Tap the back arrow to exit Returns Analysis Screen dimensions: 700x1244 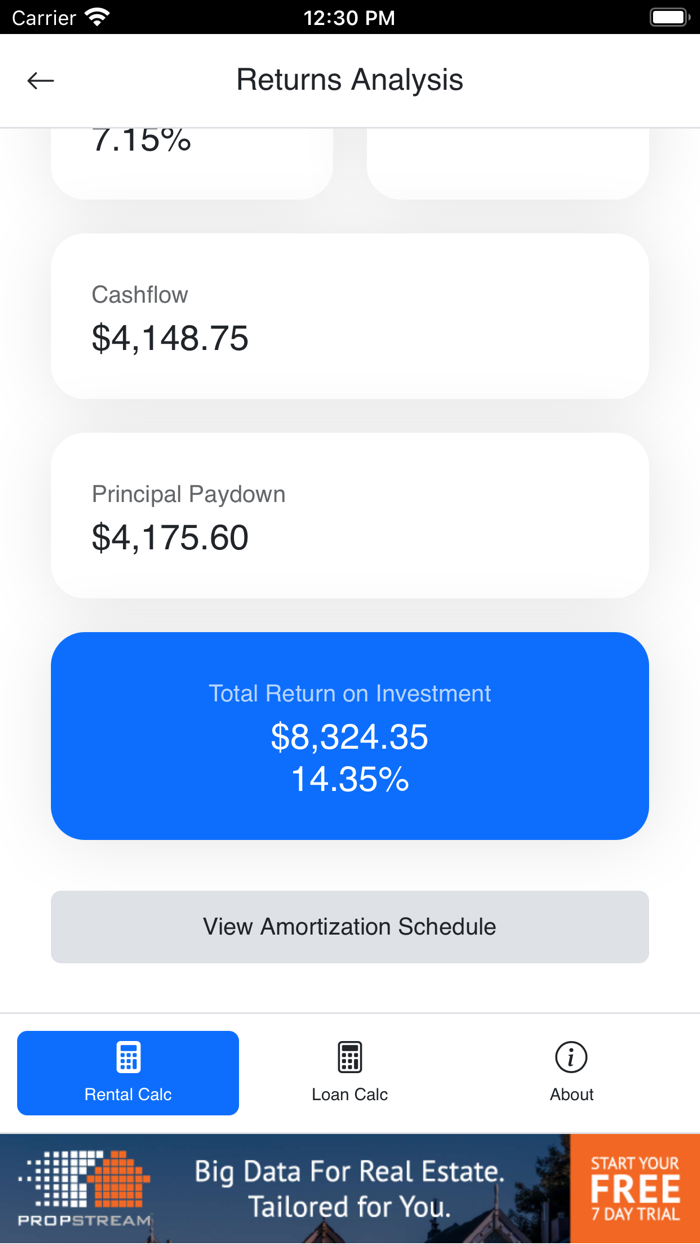click(40, 80)
